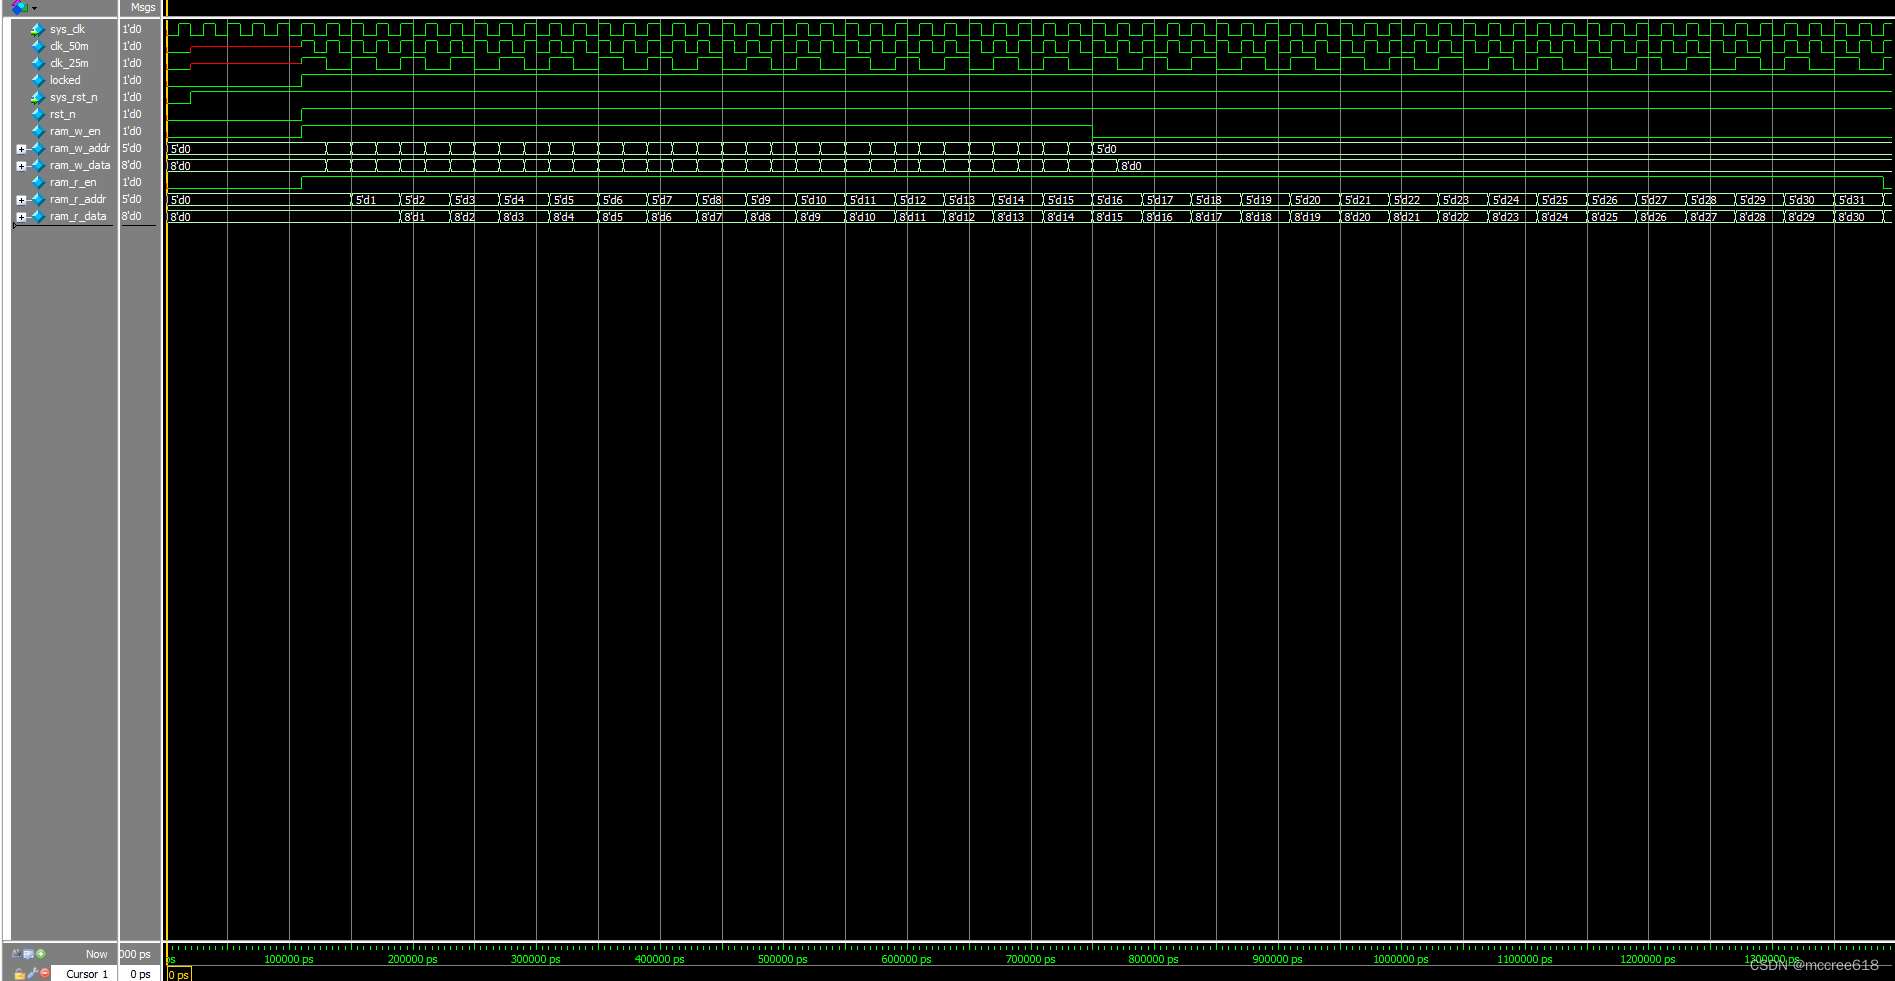
Task: Click the 1000000 ps timeline label
Action: (x=1400, y=959)
